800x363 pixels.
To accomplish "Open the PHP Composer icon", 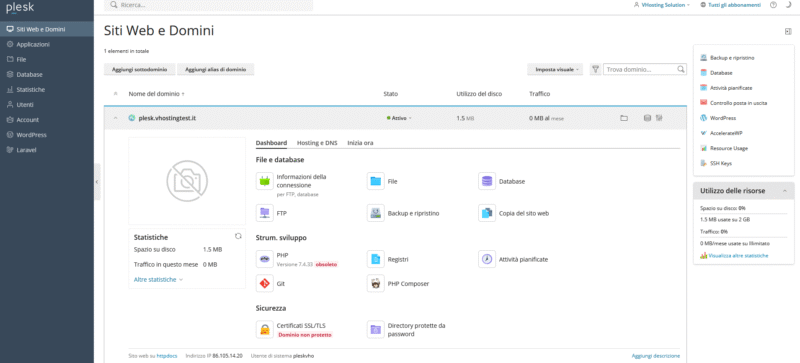I will [x=376, y=283].
